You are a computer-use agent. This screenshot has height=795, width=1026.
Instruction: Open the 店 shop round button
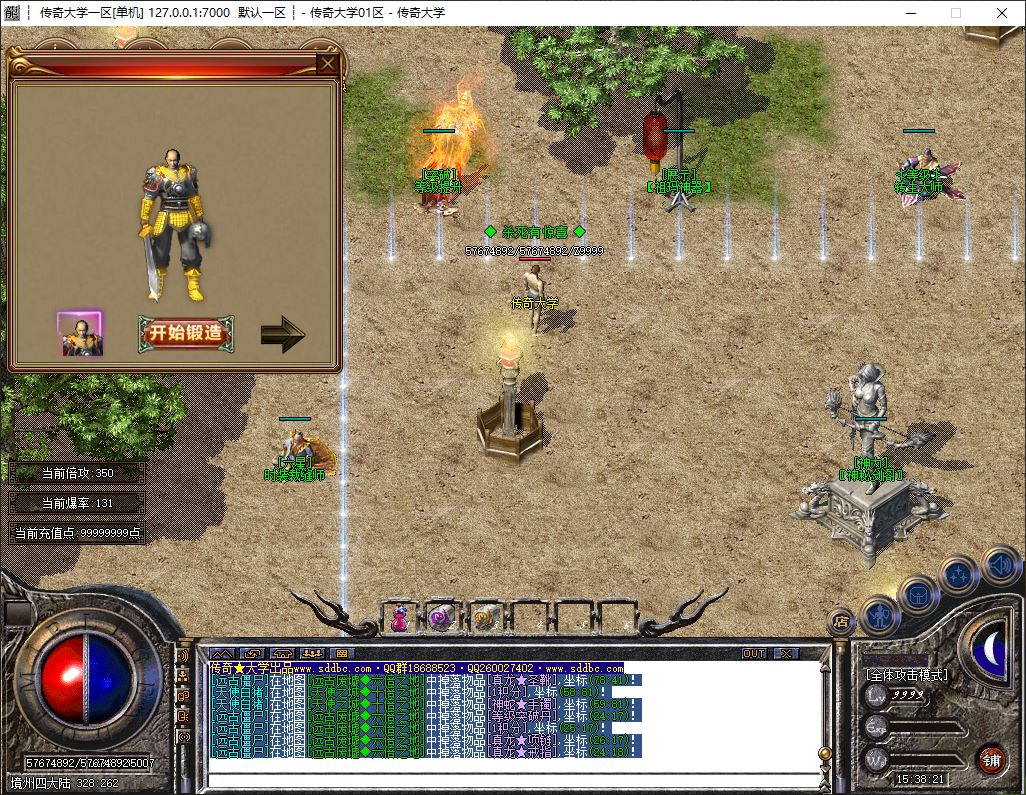click(841, 622)
